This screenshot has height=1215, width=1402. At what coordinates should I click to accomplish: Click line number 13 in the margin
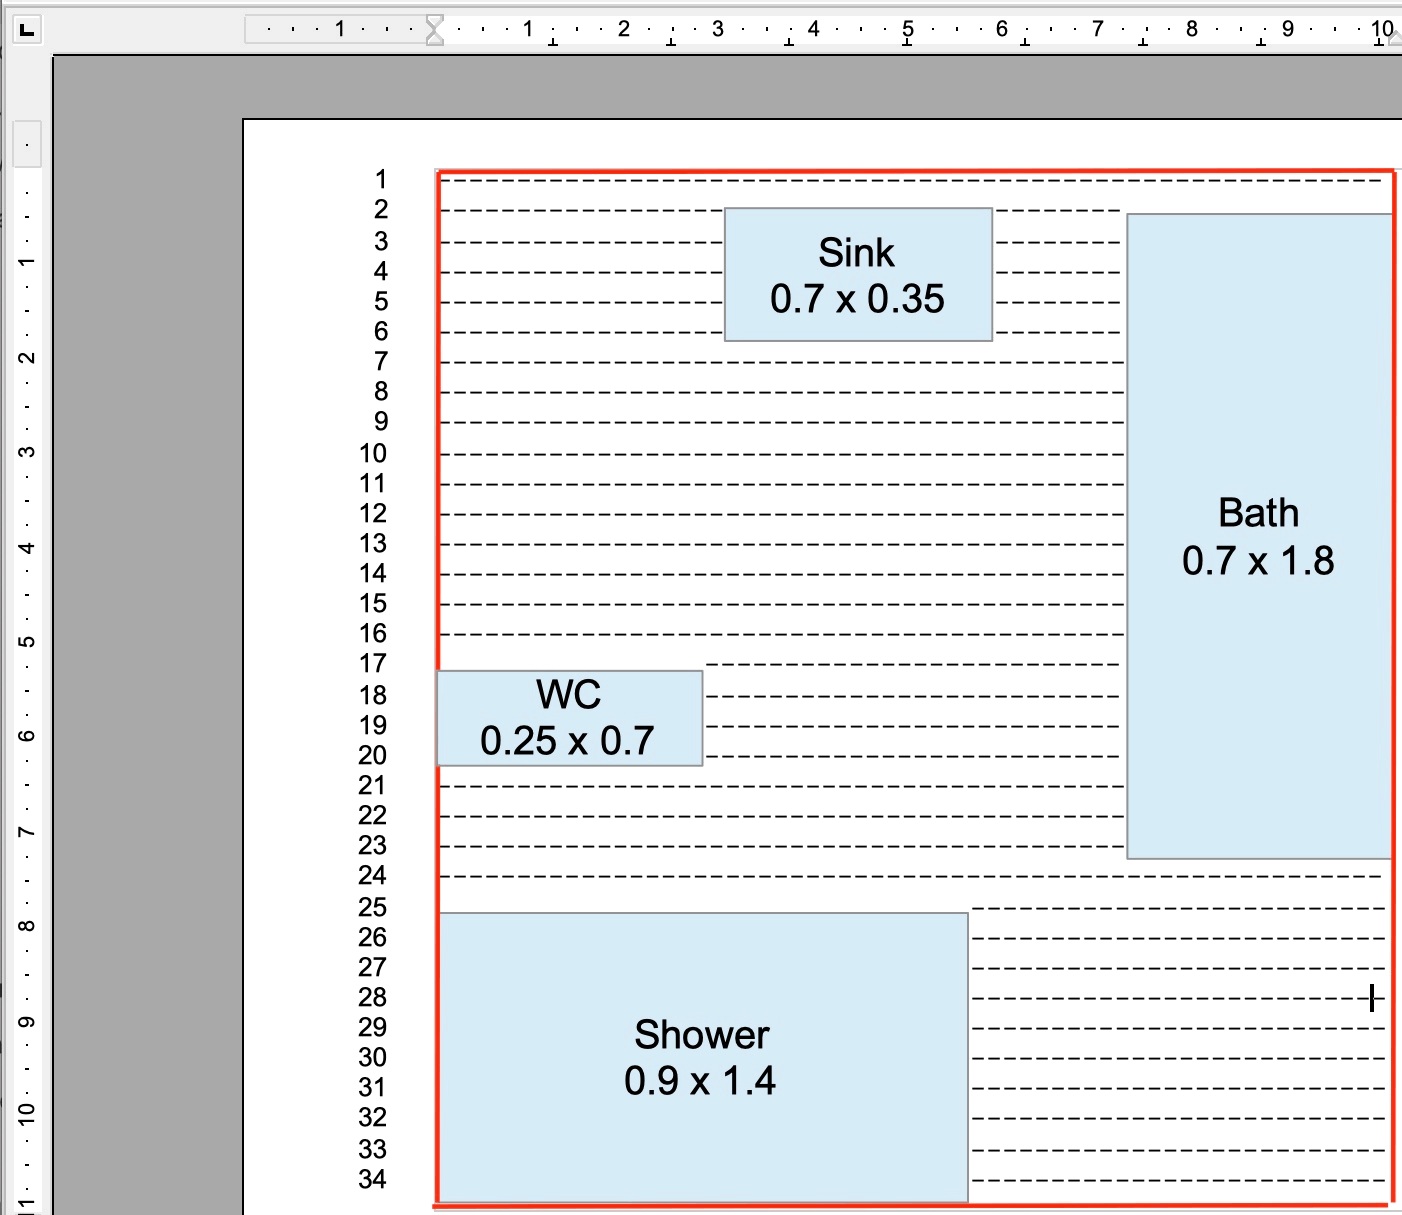pyautogui.click(x=373, y=543)
